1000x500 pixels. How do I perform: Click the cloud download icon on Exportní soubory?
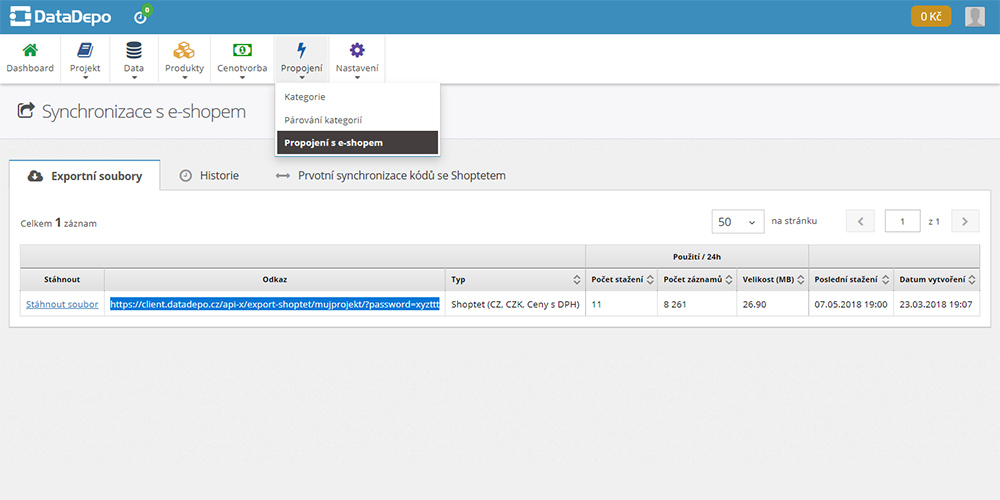click(x=36, y=176)
